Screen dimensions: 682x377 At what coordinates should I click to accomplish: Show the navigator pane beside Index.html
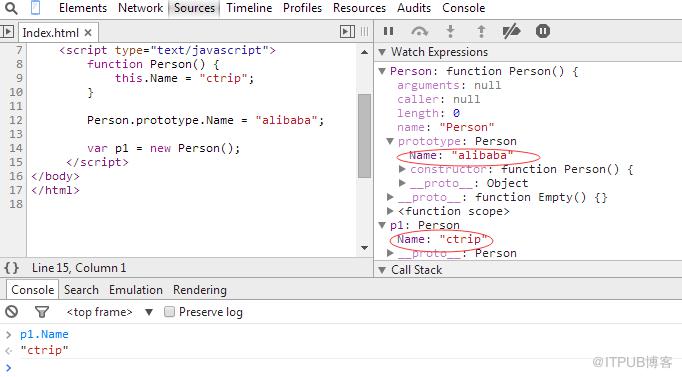click(x=7, y=31)
